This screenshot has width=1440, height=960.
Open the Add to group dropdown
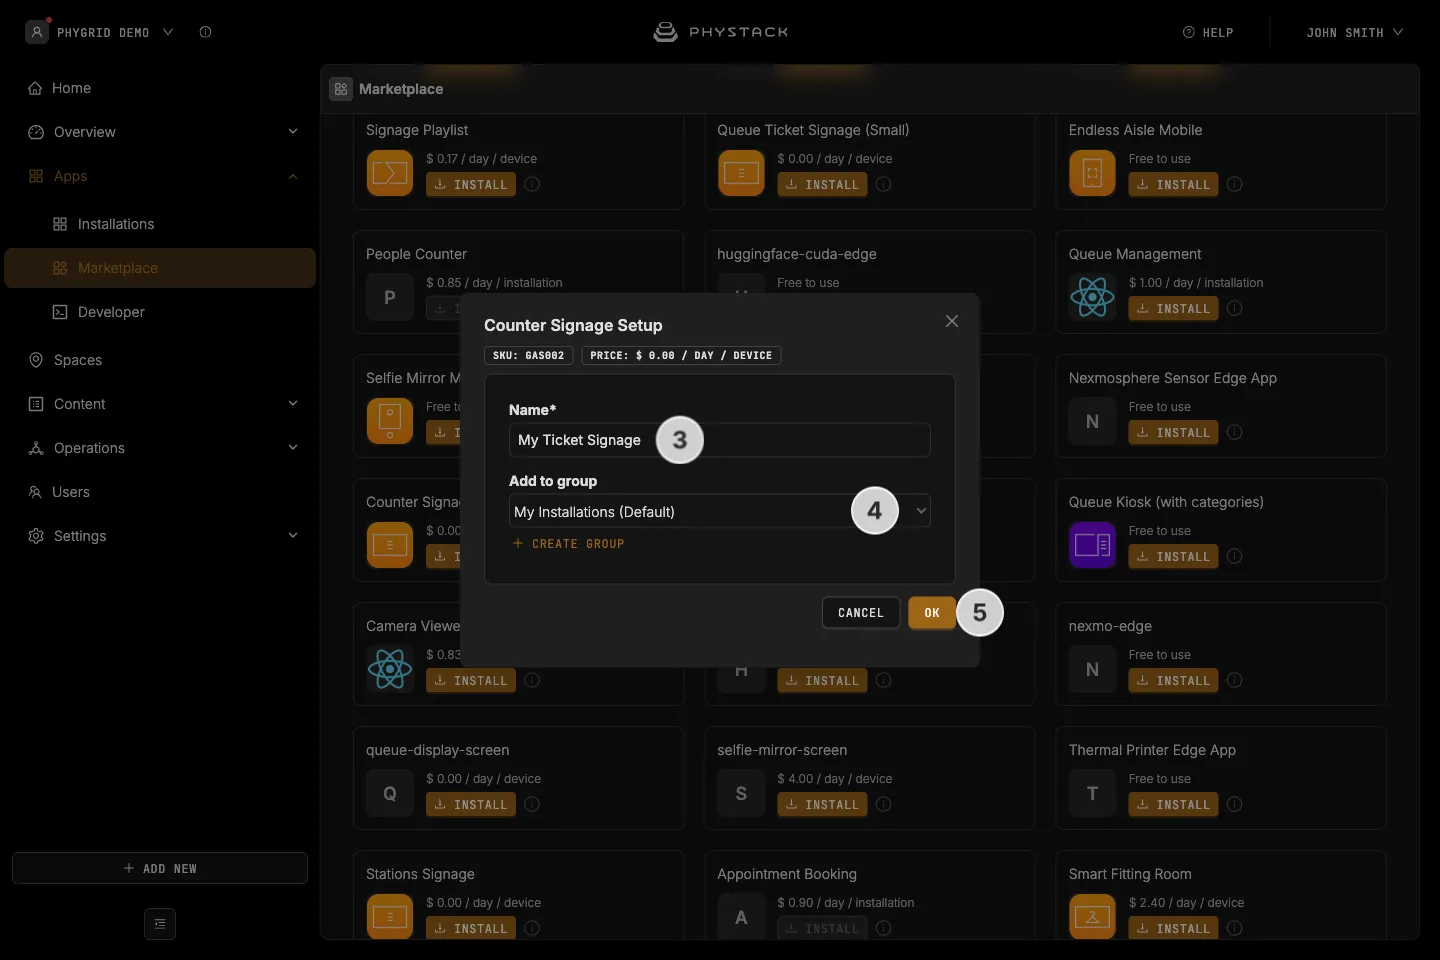coord(720,511)
